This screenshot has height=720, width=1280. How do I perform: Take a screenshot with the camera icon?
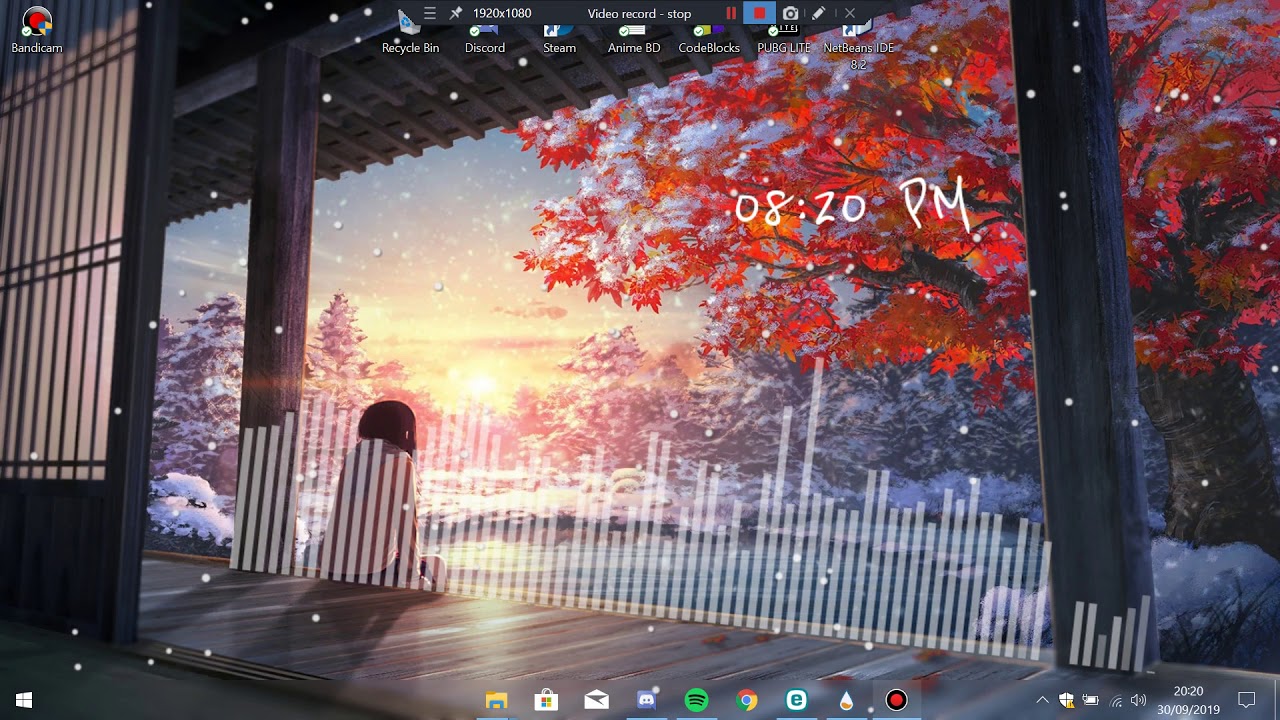[790, 13]
